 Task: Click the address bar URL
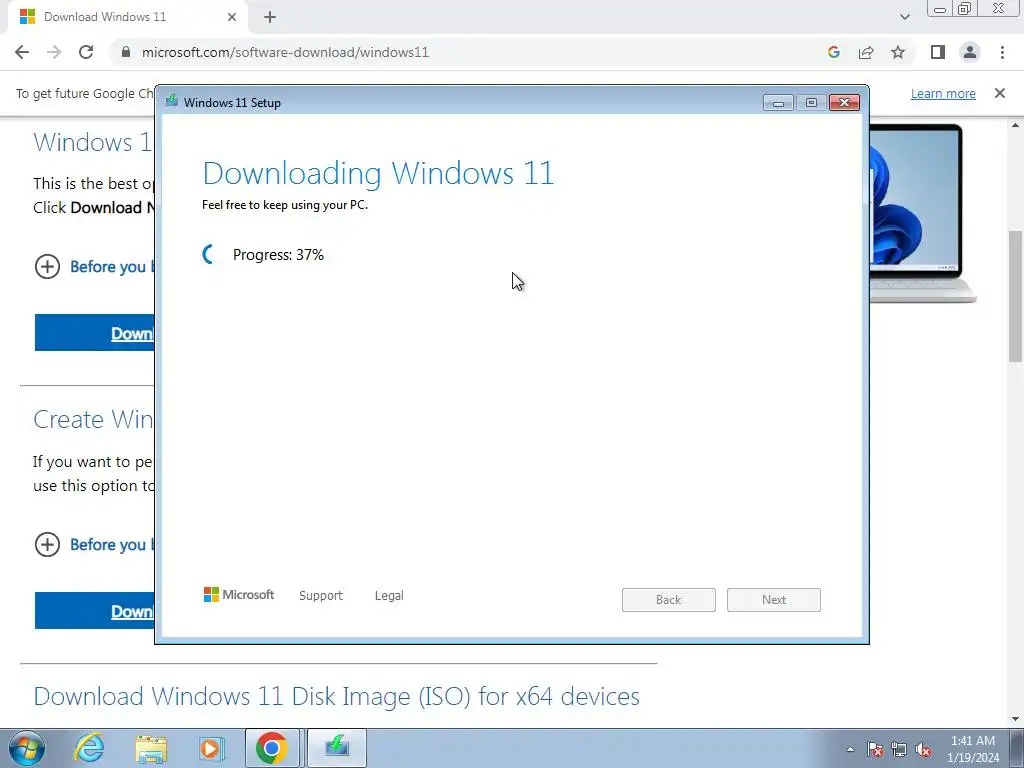click(285, 52)
